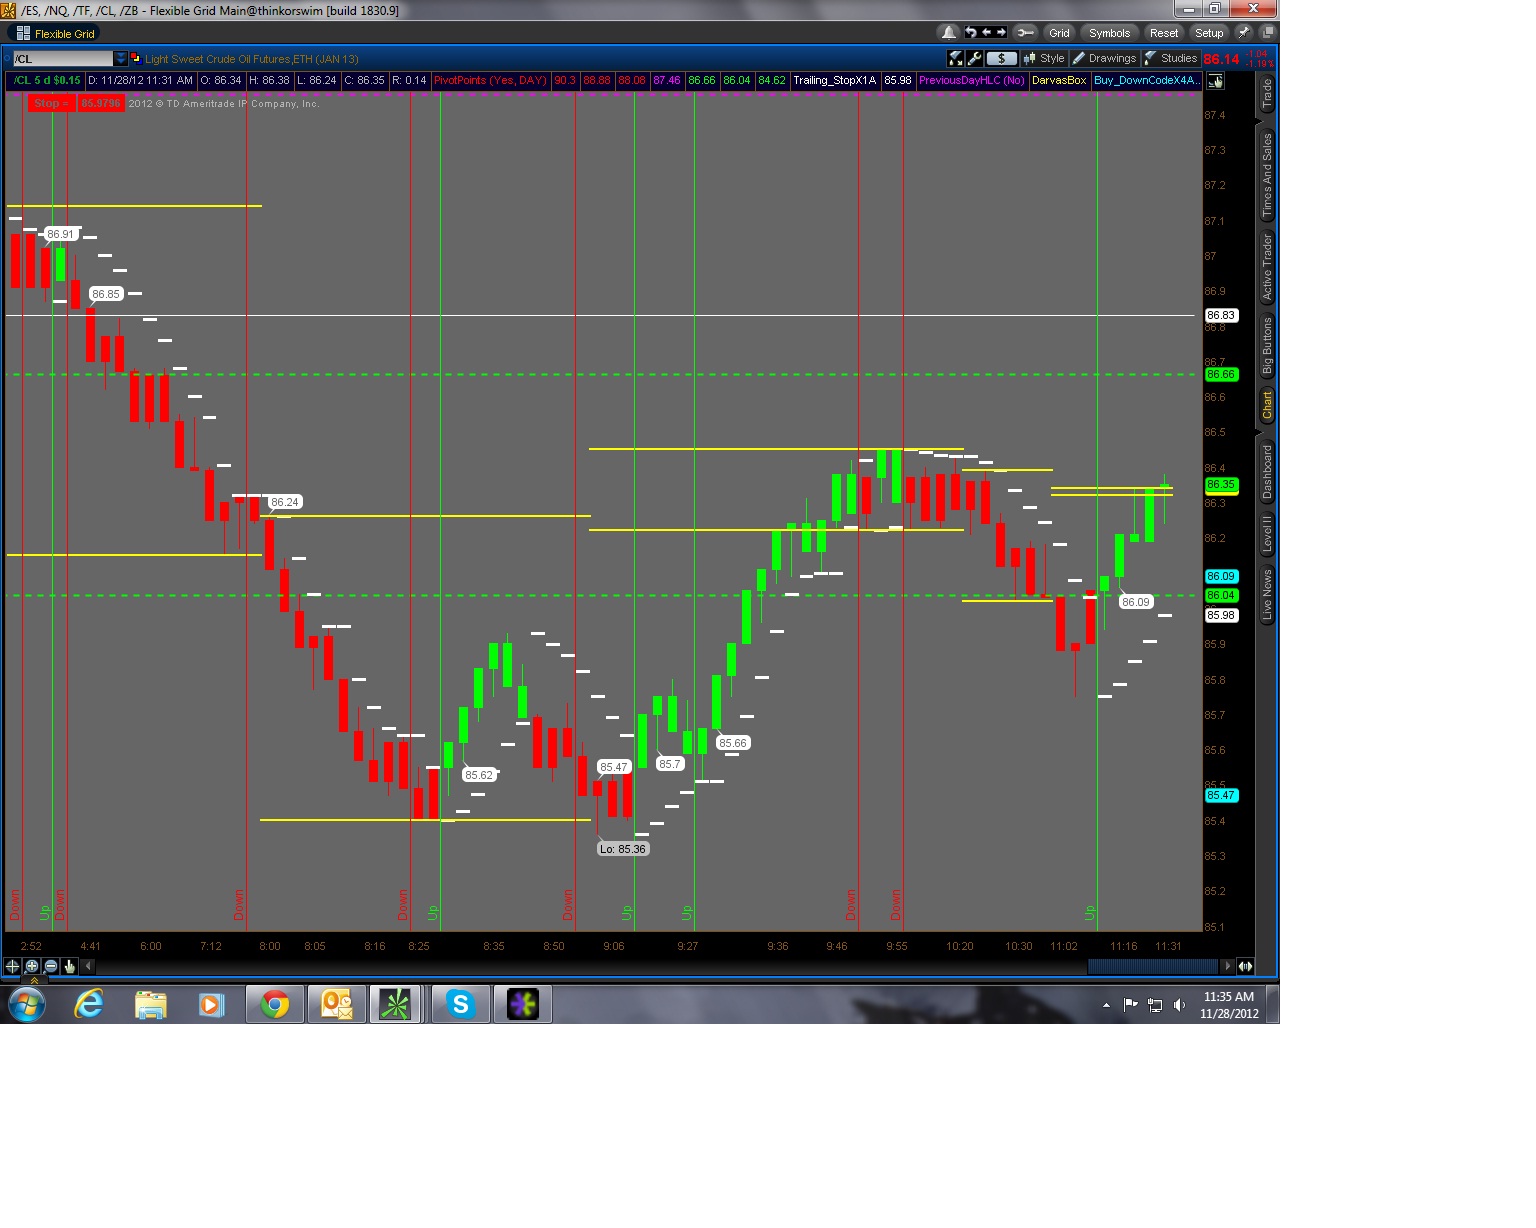The height and width of the screenshot is (1228, 1536).
Task: Click the Reset button
Action: point(1163,33)
